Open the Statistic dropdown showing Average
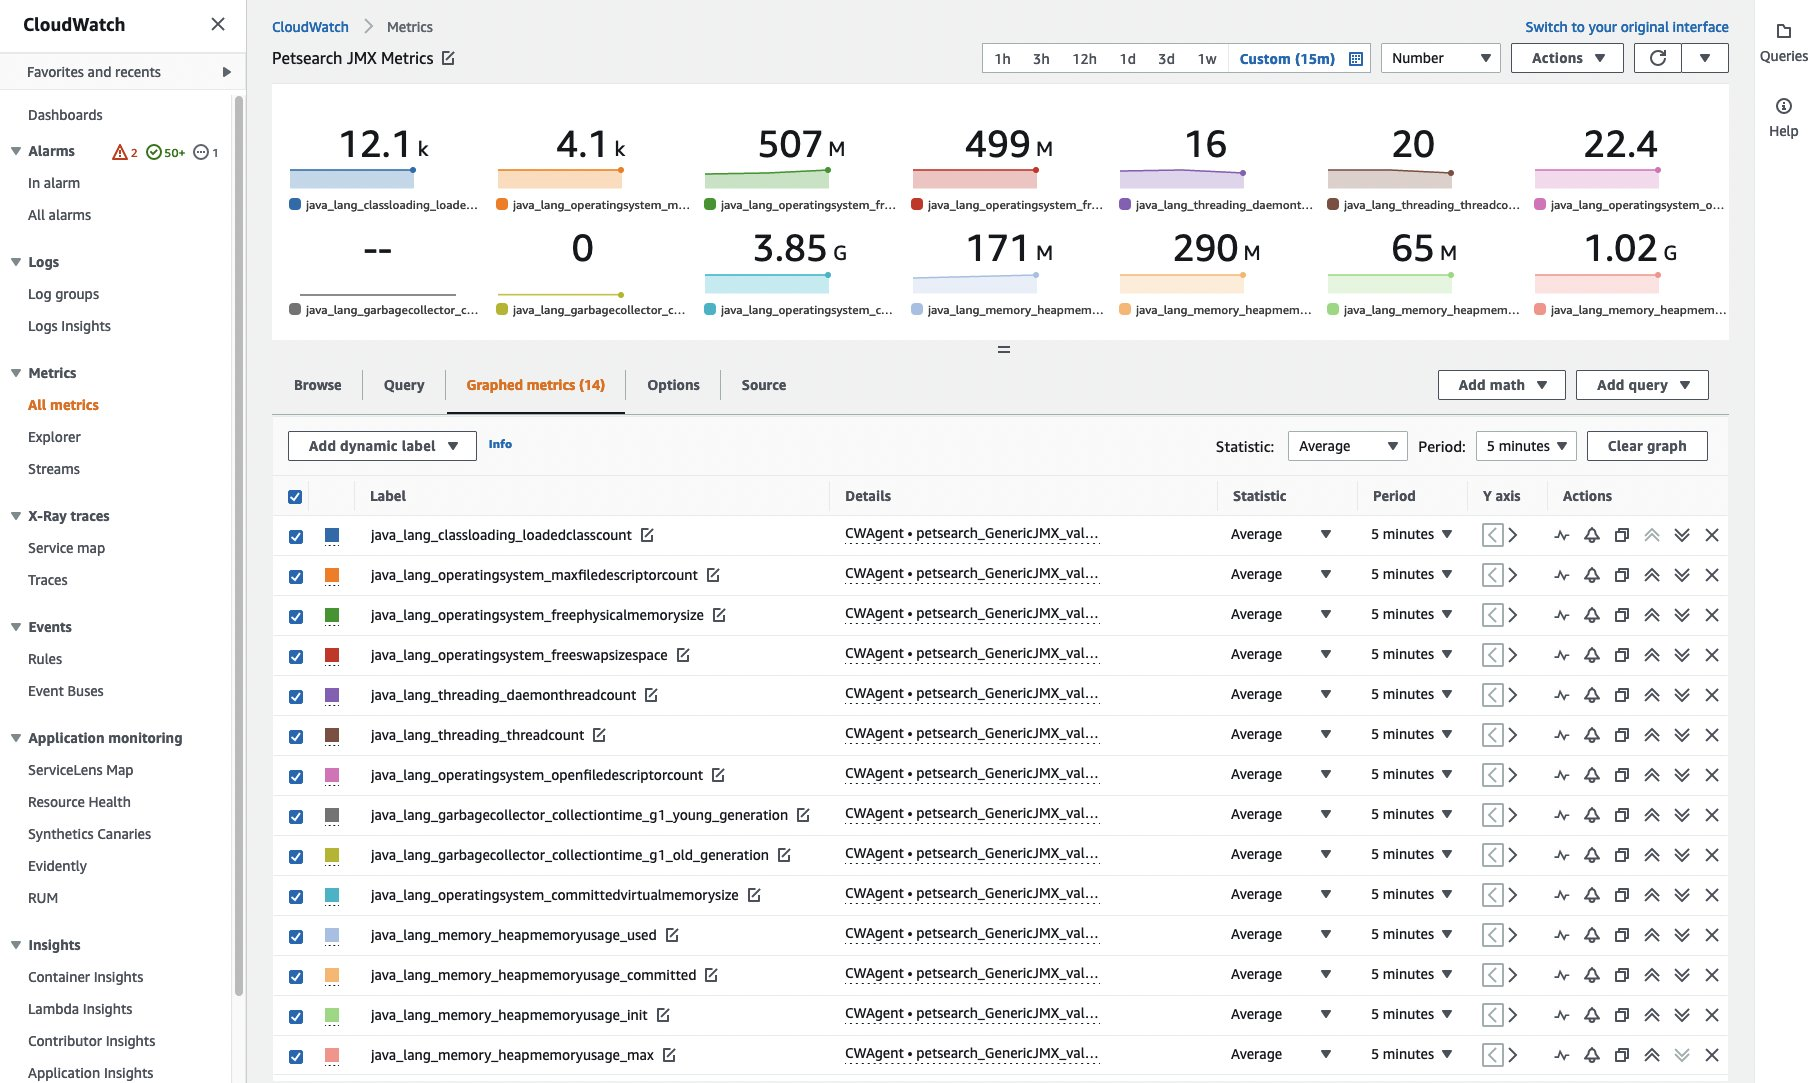The height and width of the screenshot is (1083, 1811). point(1346,446)
